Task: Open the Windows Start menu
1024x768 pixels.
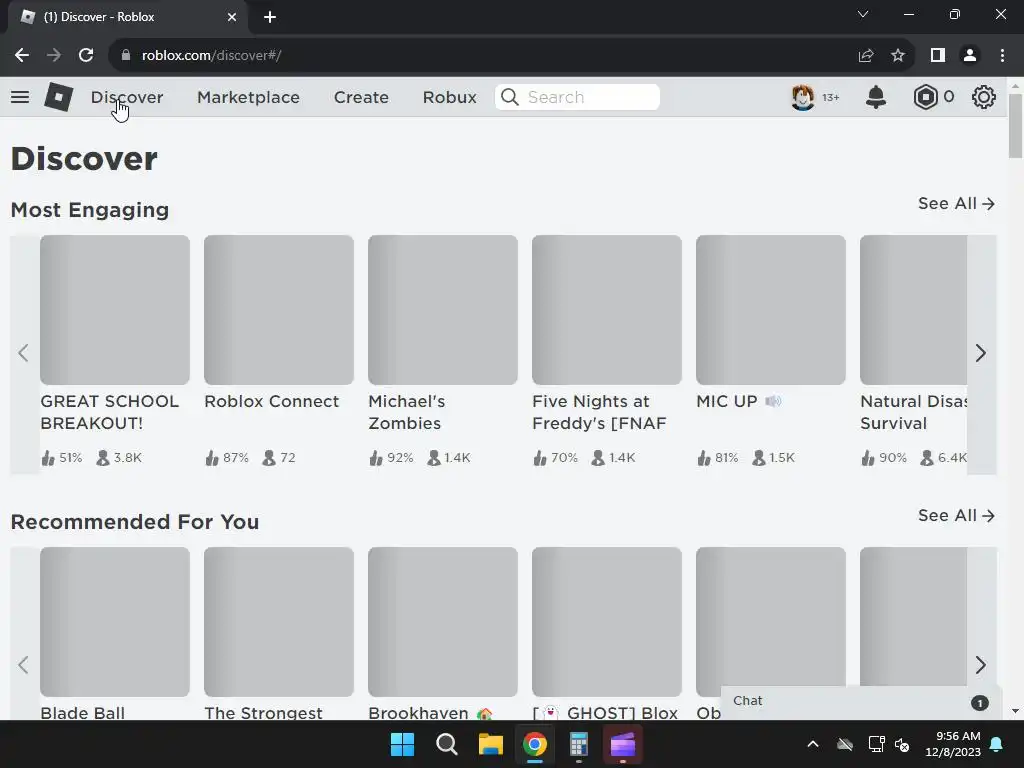Action: coord(402,744)
